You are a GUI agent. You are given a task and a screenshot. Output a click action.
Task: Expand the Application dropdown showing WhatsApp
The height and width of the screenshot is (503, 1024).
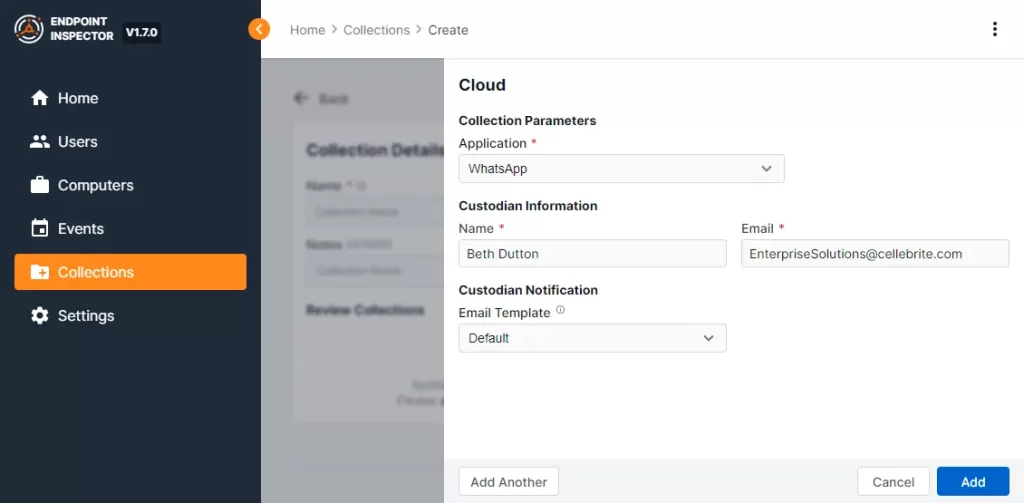click(621, 169)
